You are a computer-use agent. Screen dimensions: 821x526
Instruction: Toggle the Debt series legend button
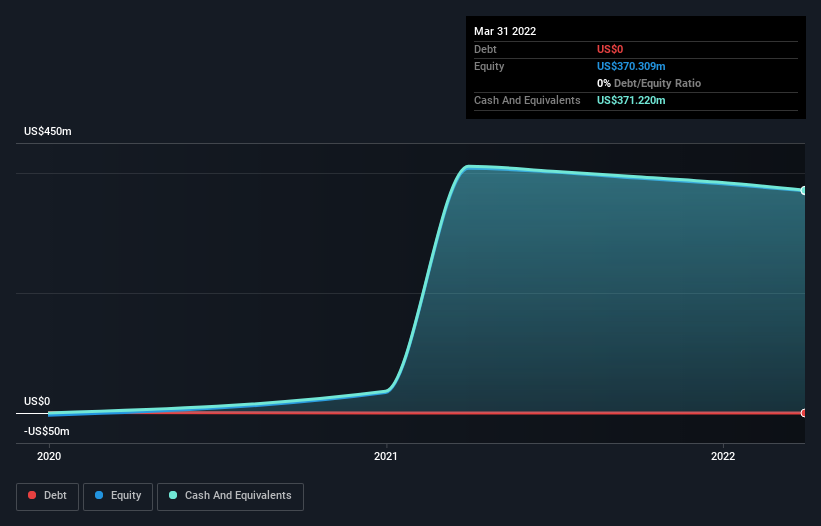coord(47,496)
